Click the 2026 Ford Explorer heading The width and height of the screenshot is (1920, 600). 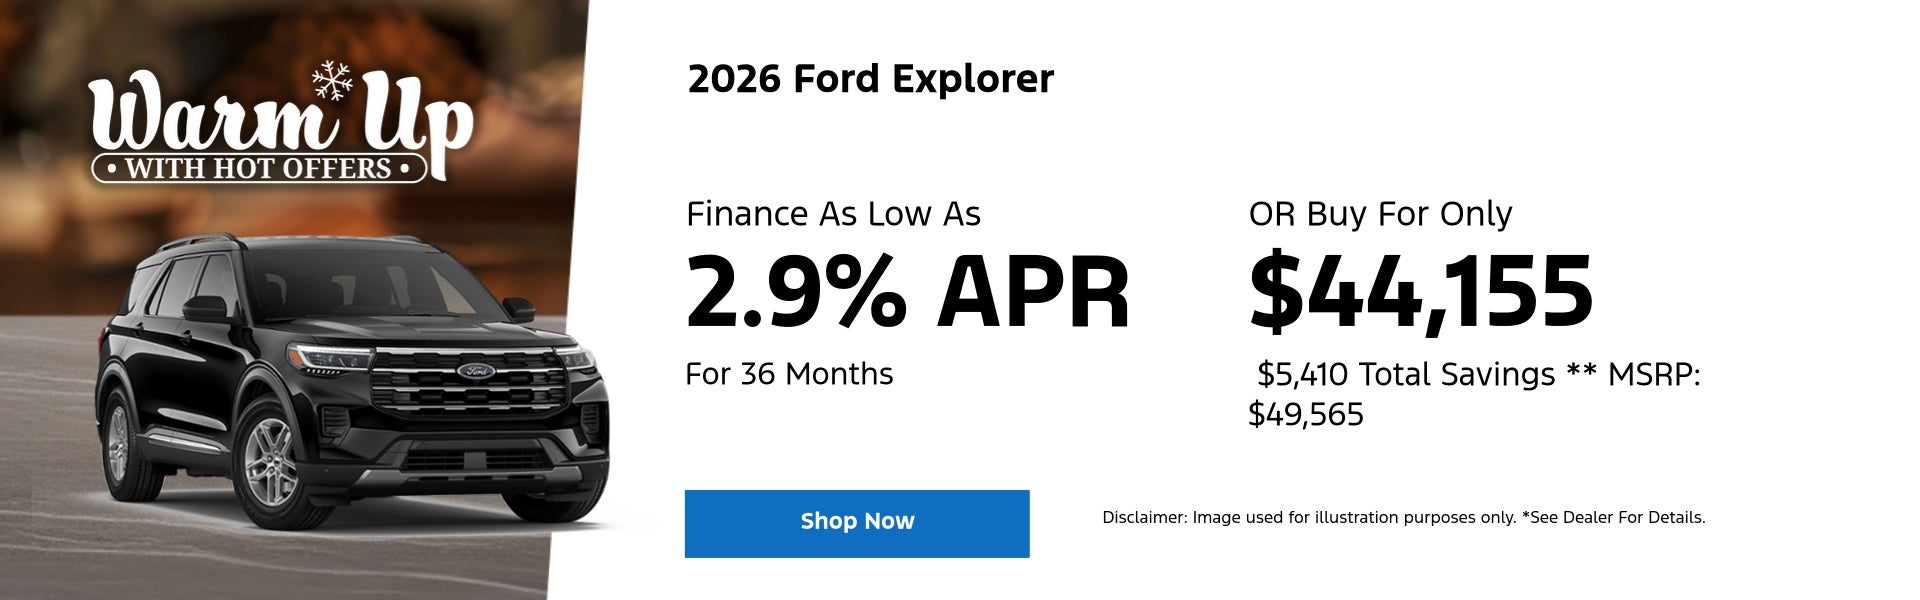click(x=870, y=79)
